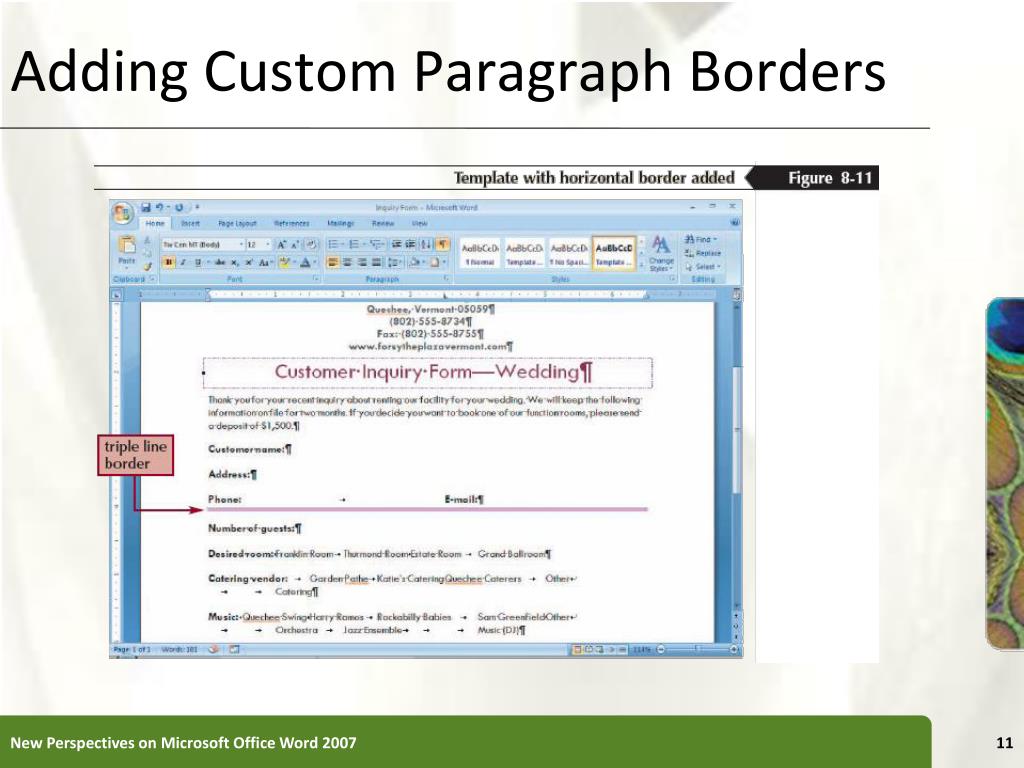Apply superscript formatting

coord(249,262)
